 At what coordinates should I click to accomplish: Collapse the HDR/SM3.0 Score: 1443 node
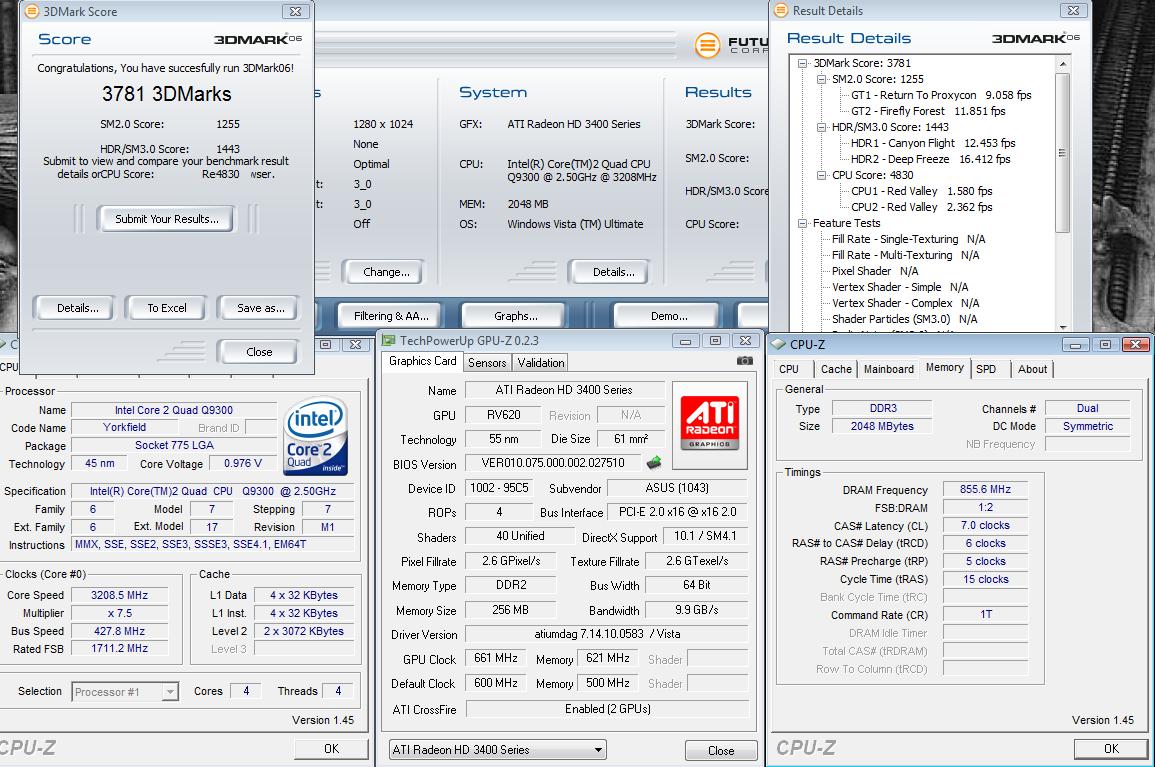pos(822,127)
